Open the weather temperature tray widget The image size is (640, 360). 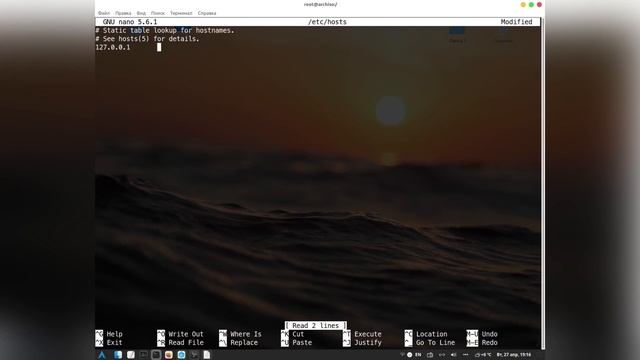[483, 355]
